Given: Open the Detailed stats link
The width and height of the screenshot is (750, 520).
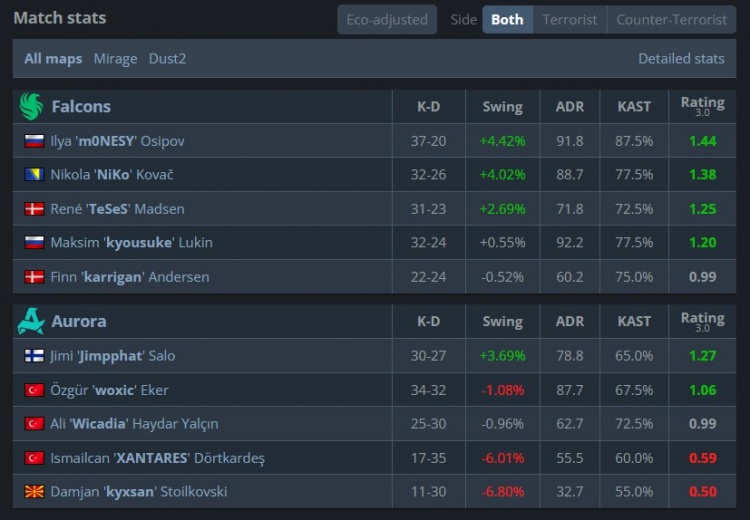Looking at the screenshot, I should (681, 59).
